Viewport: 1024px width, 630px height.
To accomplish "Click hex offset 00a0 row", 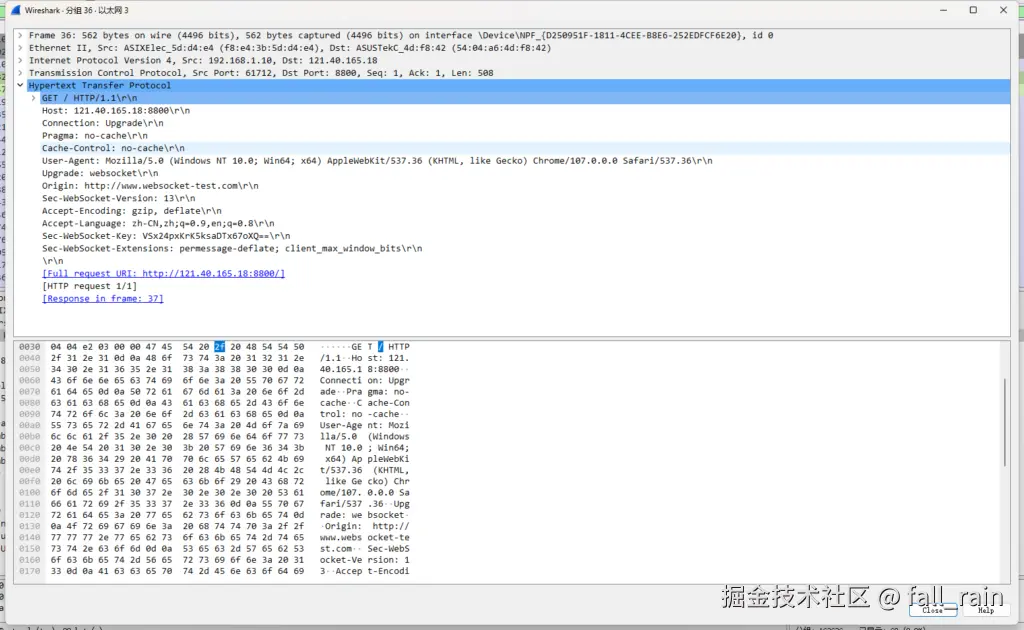I will tap(29, 425).
